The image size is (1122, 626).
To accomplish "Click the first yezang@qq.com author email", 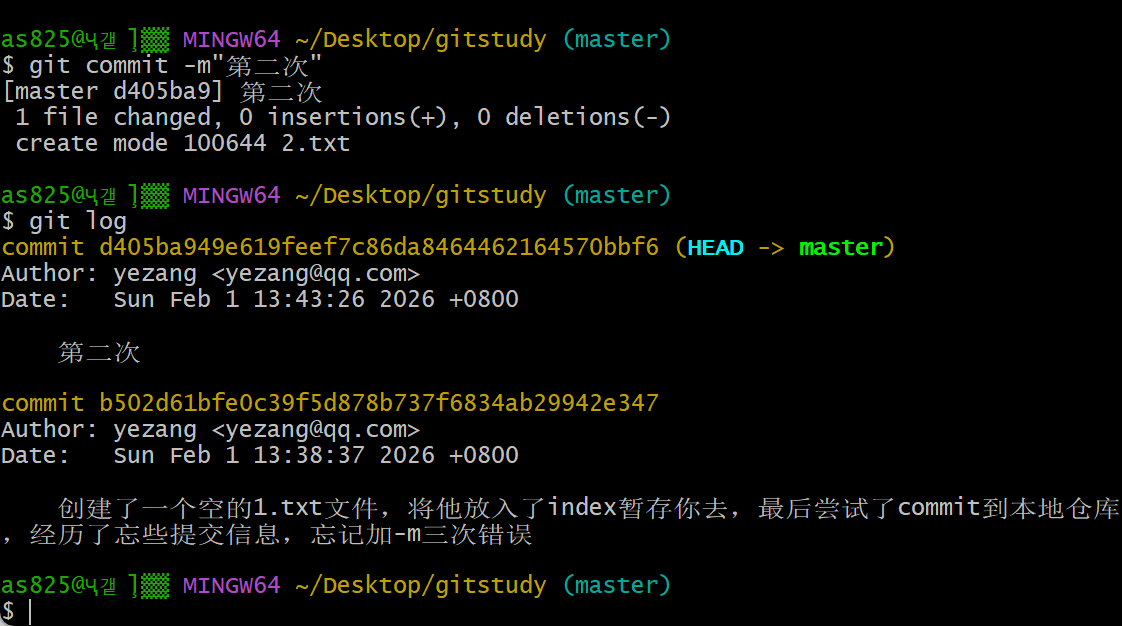I will (x=316, y=274).
